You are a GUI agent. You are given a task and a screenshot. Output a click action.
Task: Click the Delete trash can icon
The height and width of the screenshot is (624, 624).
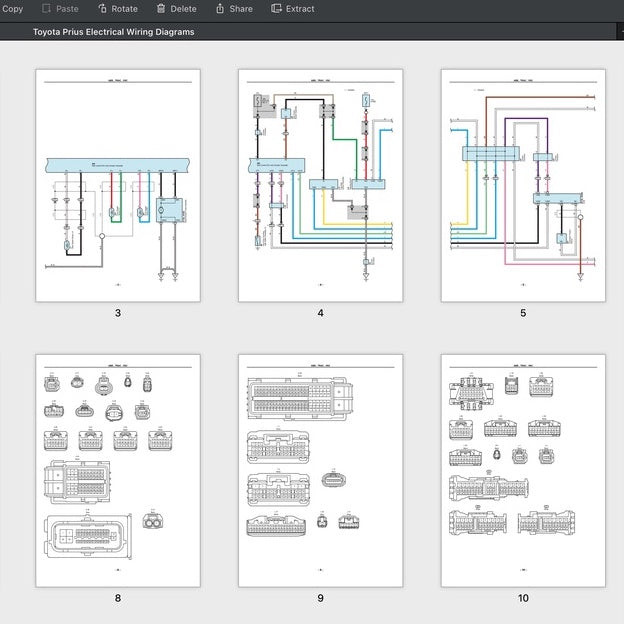[162, 9]
